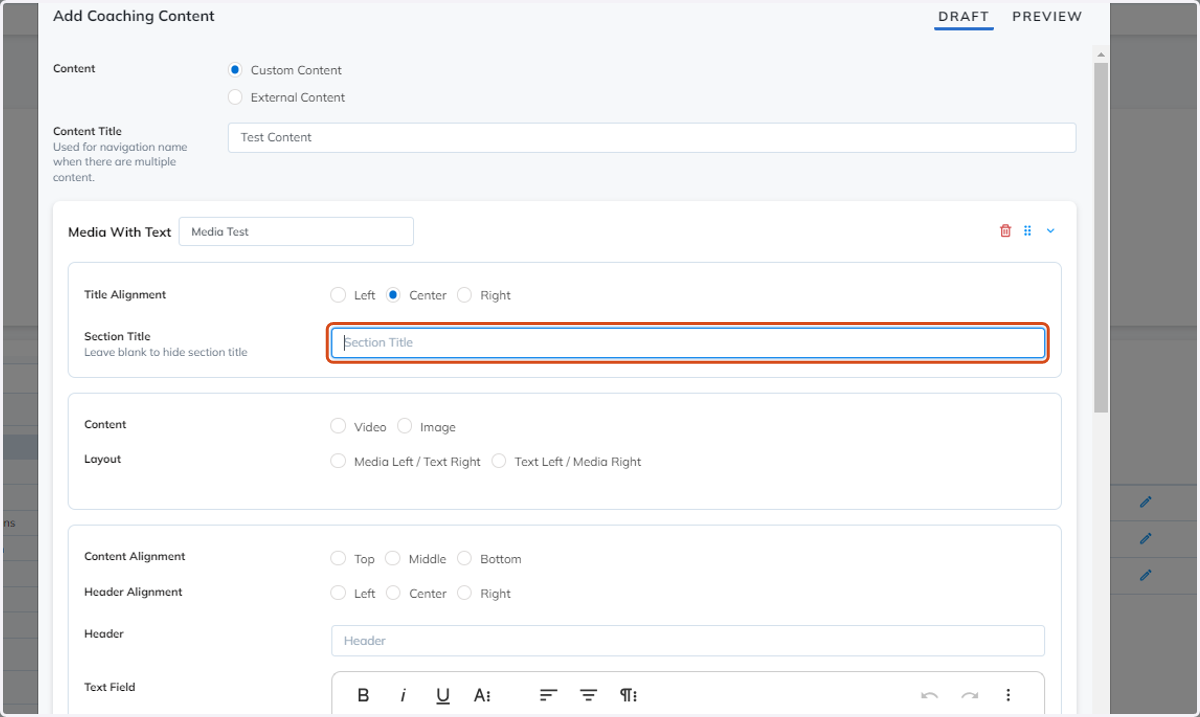Grab the drag handle dots icon for Media With Text
Image resolution: width=1200 pixels, height=717 pixels.
coord(1028,231)
